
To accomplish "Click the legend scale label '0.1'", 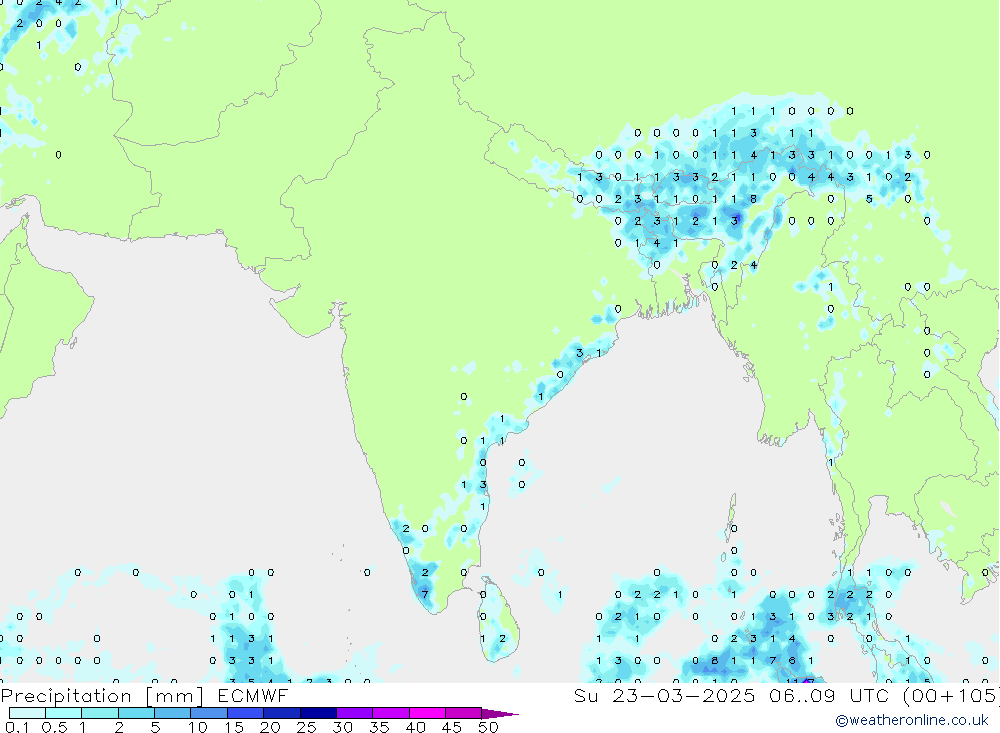I will 17,727.
